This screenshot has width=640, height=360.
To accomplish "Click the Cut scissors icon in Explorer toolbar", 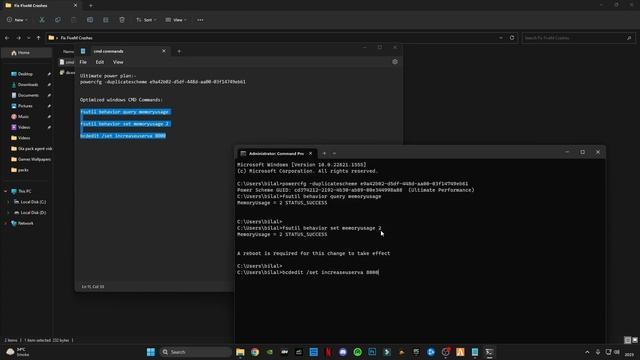I will tap(42, 20).
